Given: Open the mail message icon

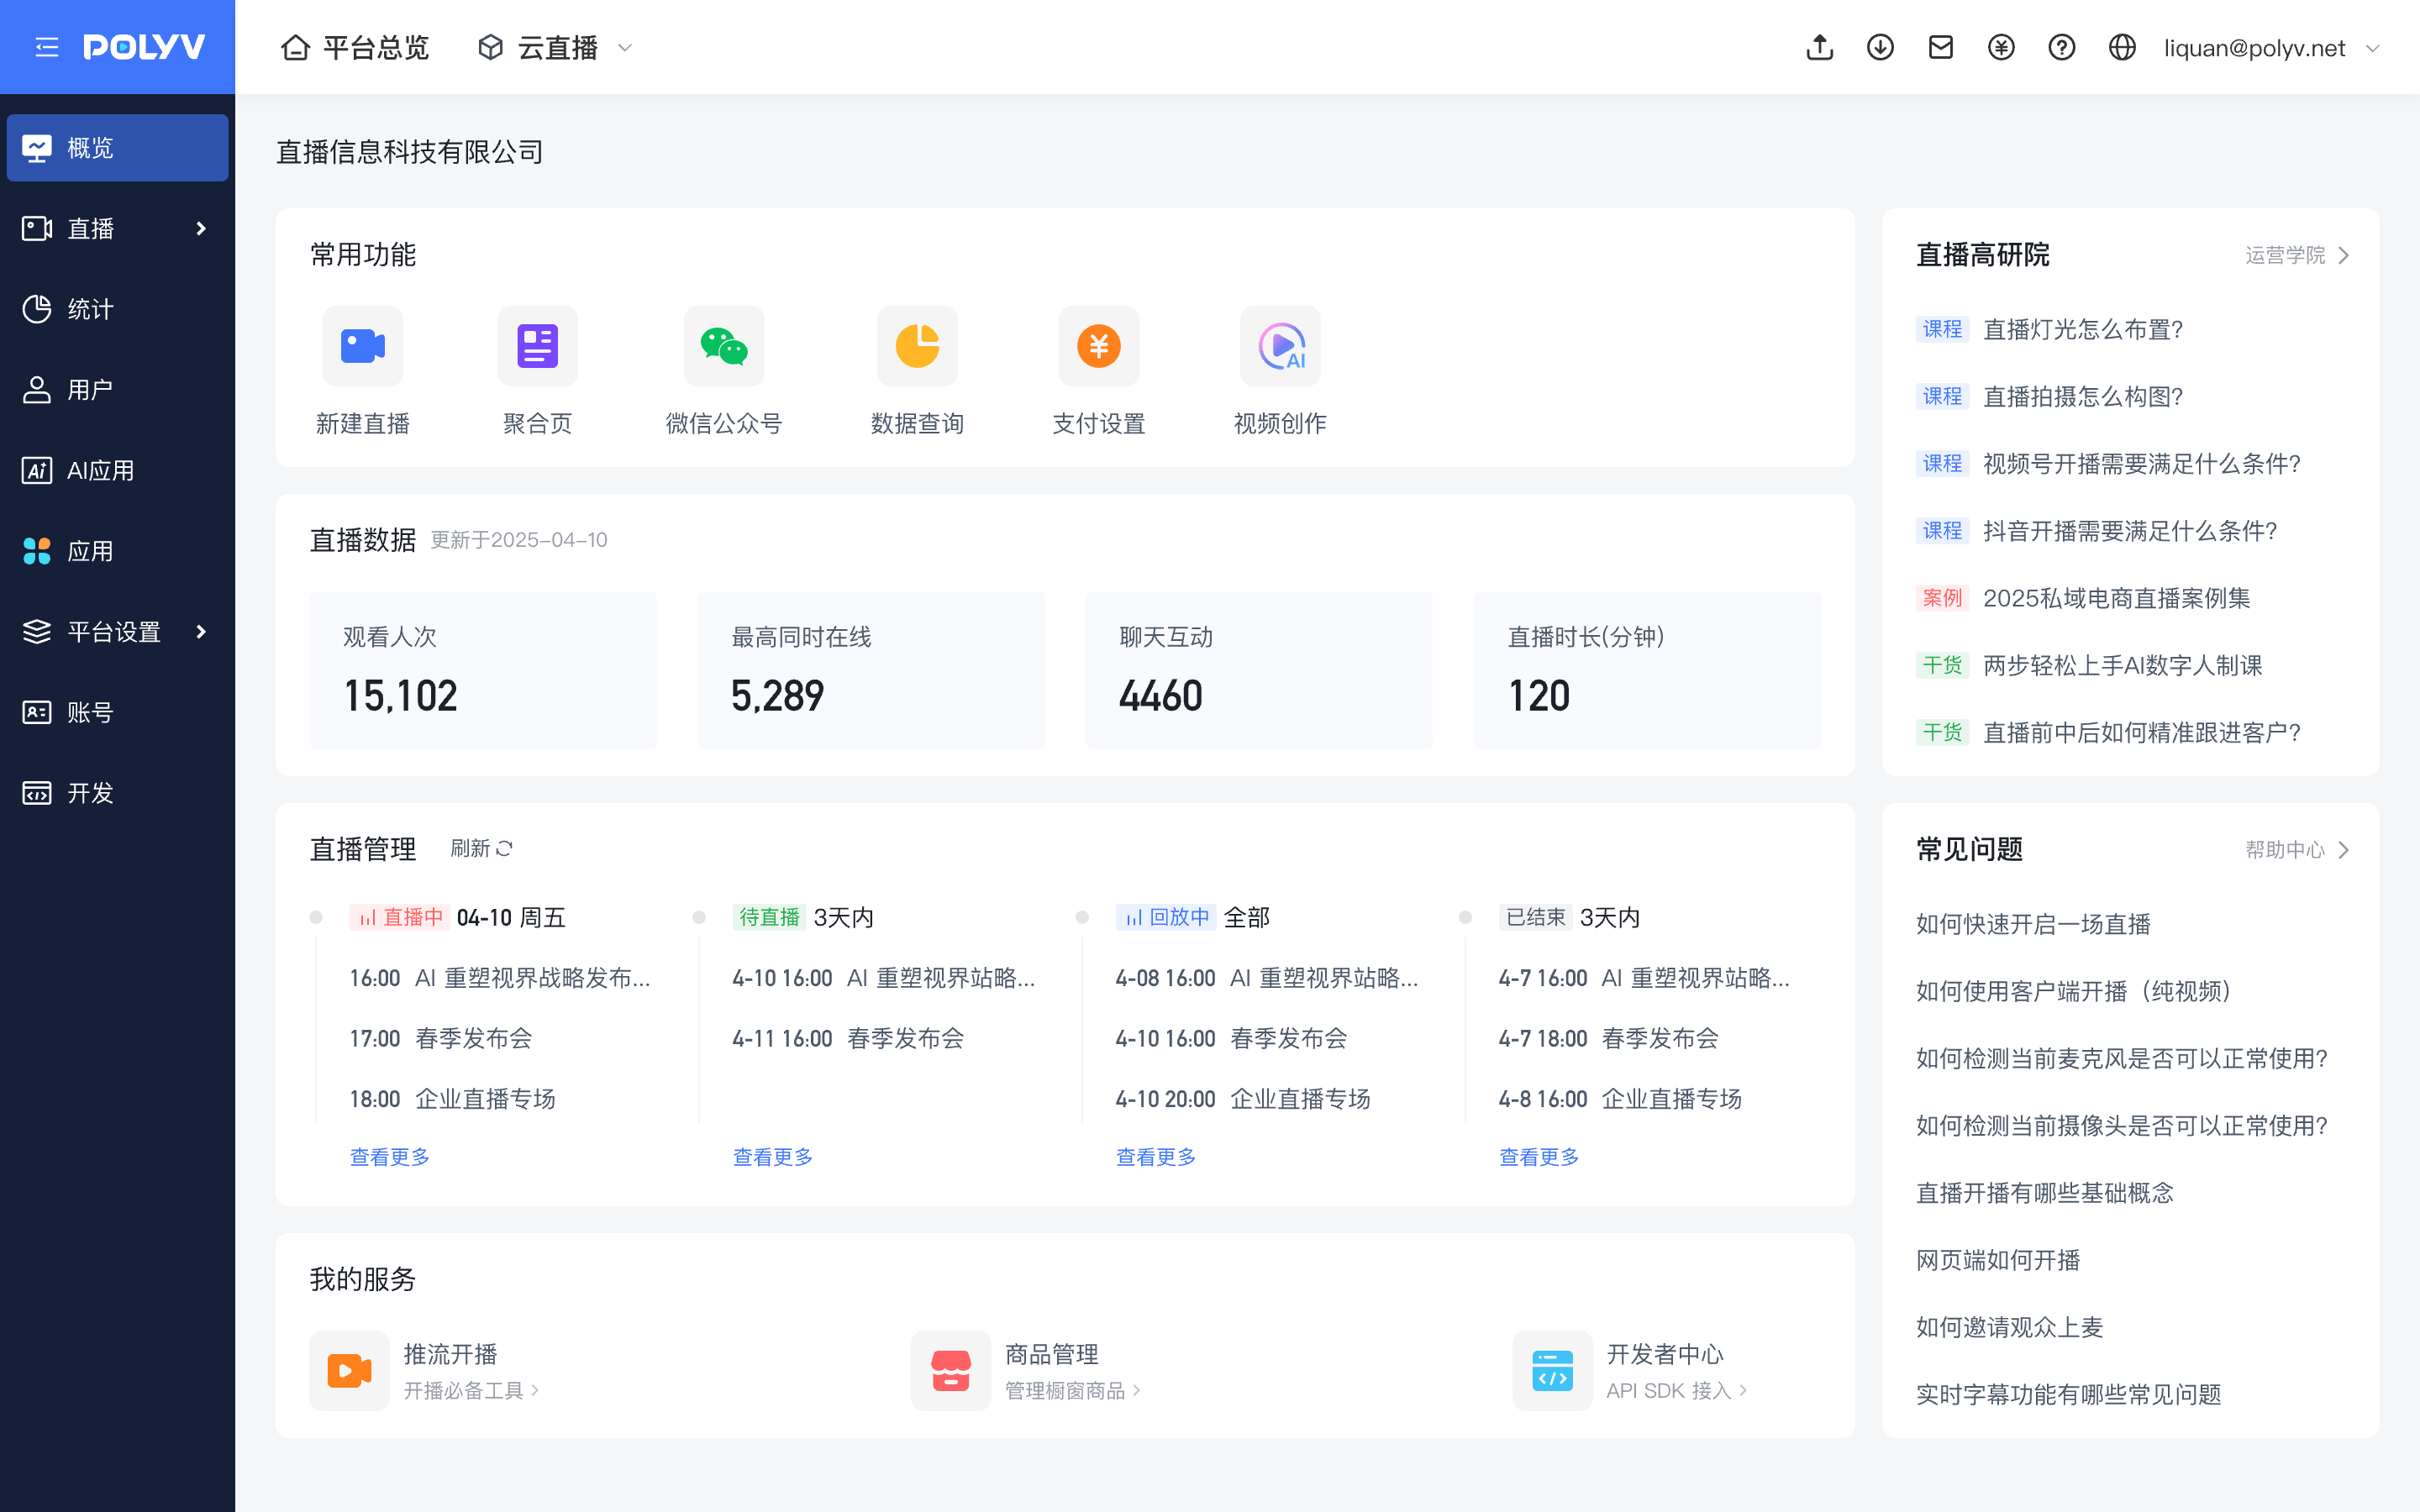Looking at the screenshot, I should click(x=1940, y=47).
